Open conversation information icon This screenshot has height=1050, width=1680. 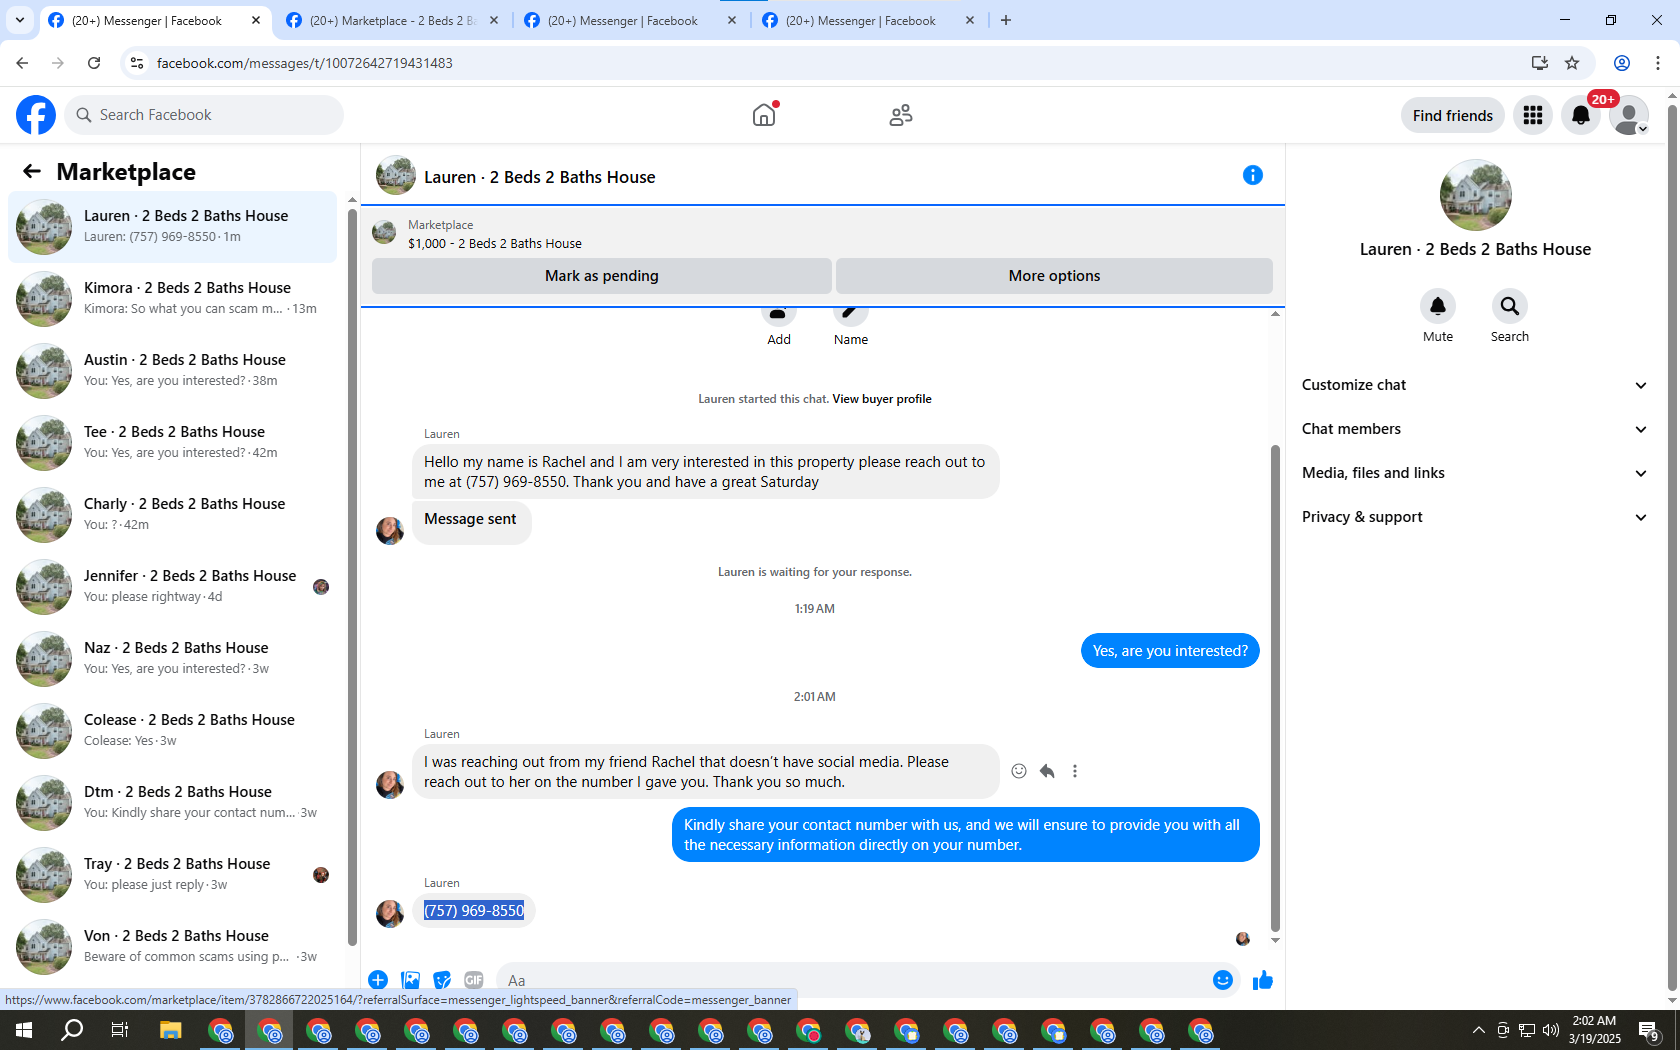(1252, 175)
